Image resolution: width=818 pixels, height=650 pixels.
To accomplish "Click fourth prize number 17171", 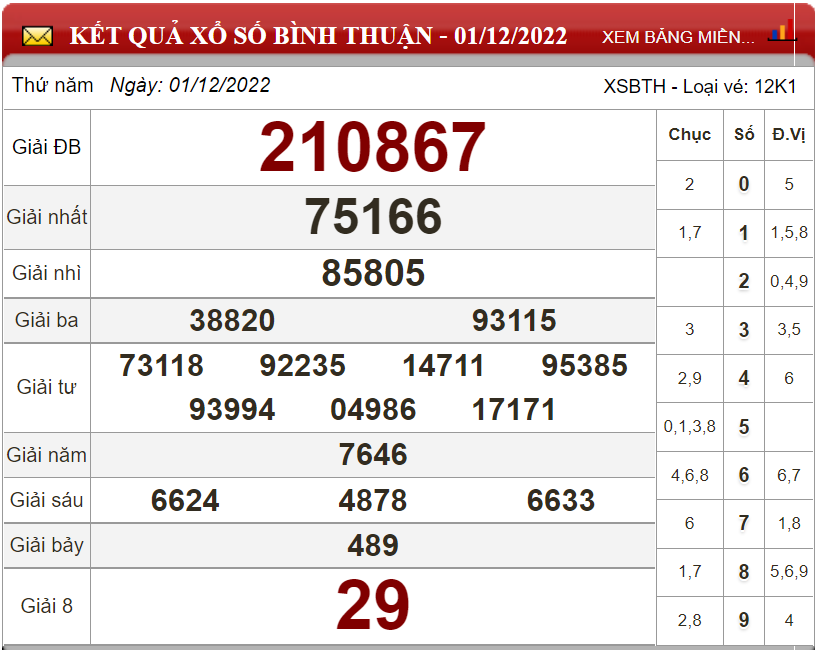I will click(x=514, y=410).
